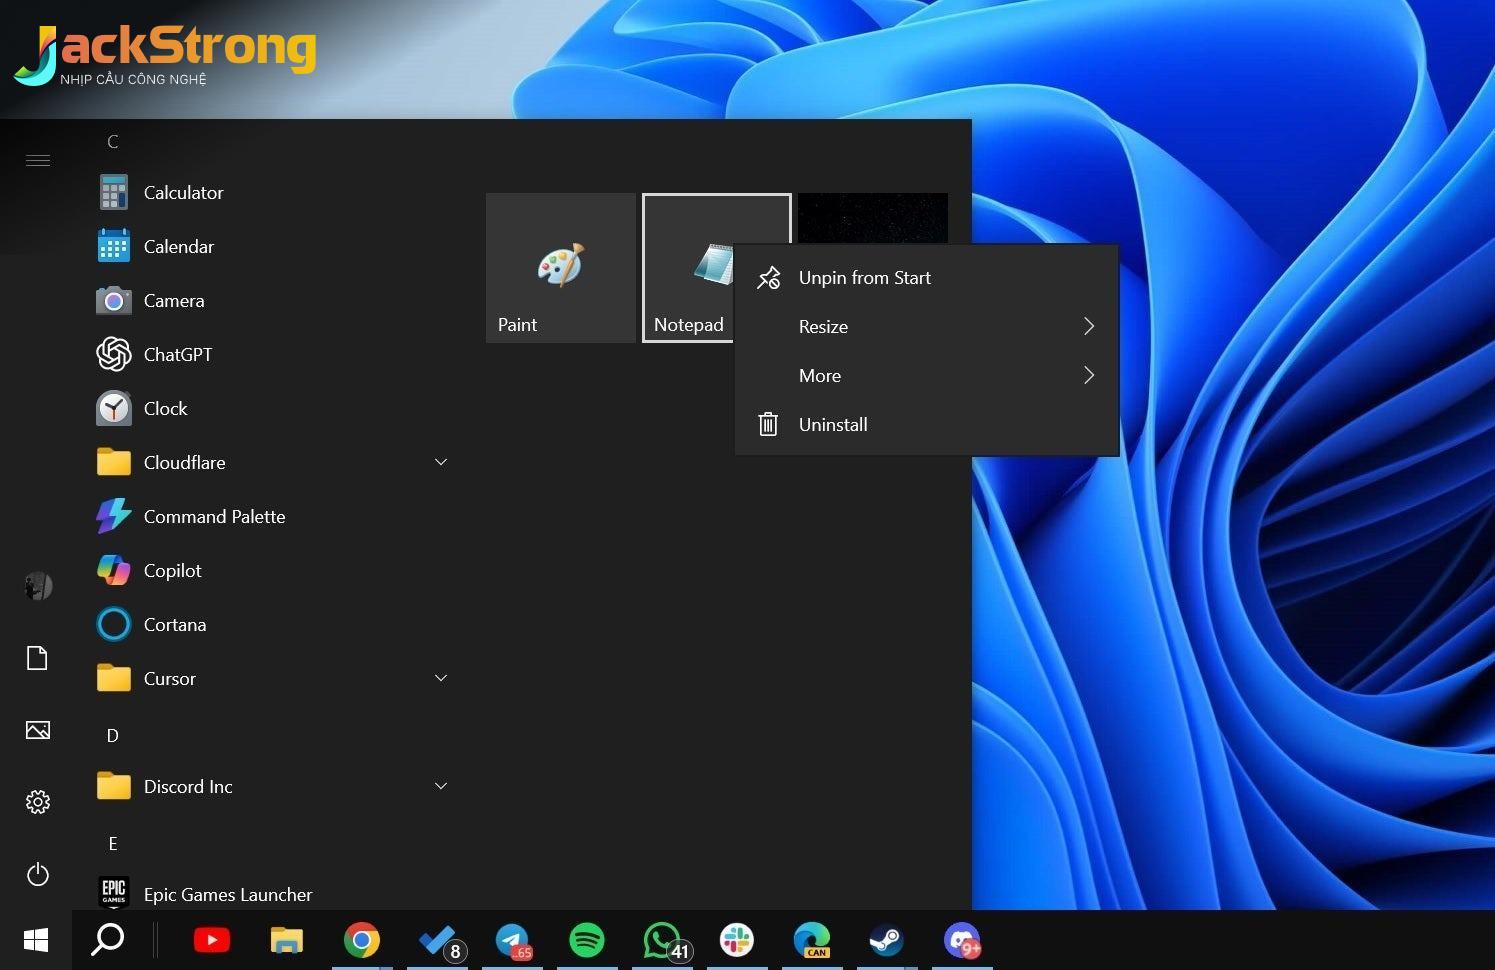The height and width of the screenshot is (970, 1495).
Task: Open Steam from the taskbar
Action: (x=887, y=940)
